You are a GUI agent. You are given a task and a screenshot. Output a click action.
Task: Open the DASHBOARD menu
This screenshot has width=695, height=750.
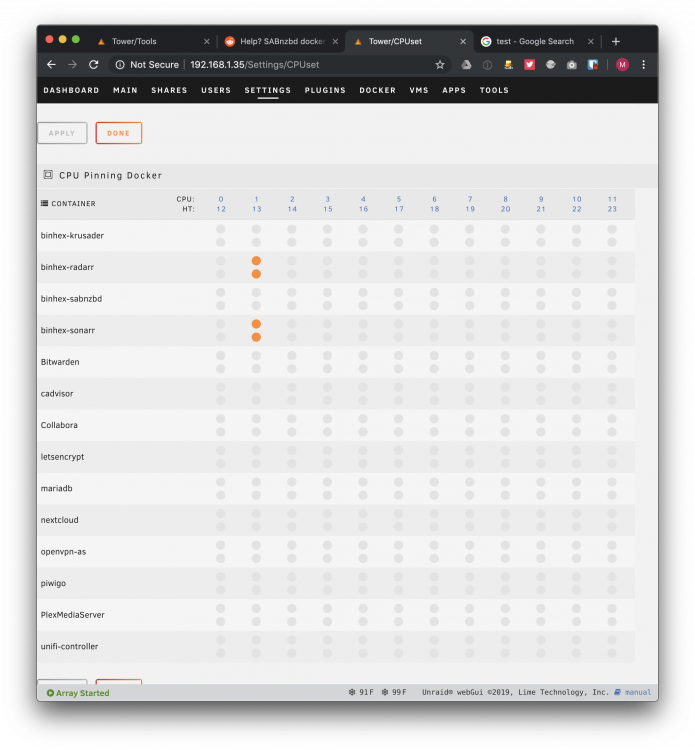click(71, 90)
